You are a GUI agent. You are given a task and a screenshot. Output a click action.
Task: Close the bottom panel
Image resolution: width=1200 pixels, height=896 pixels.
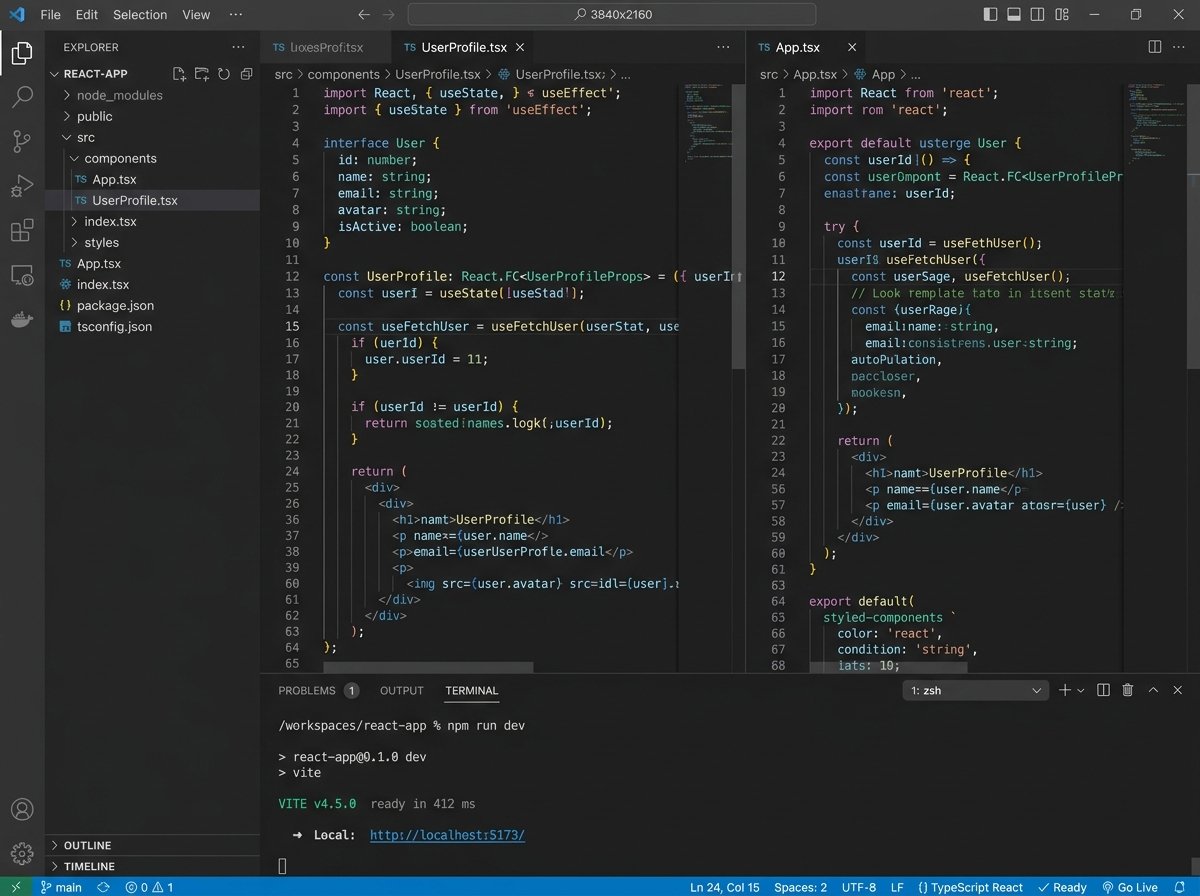[x=1180, y=690]
